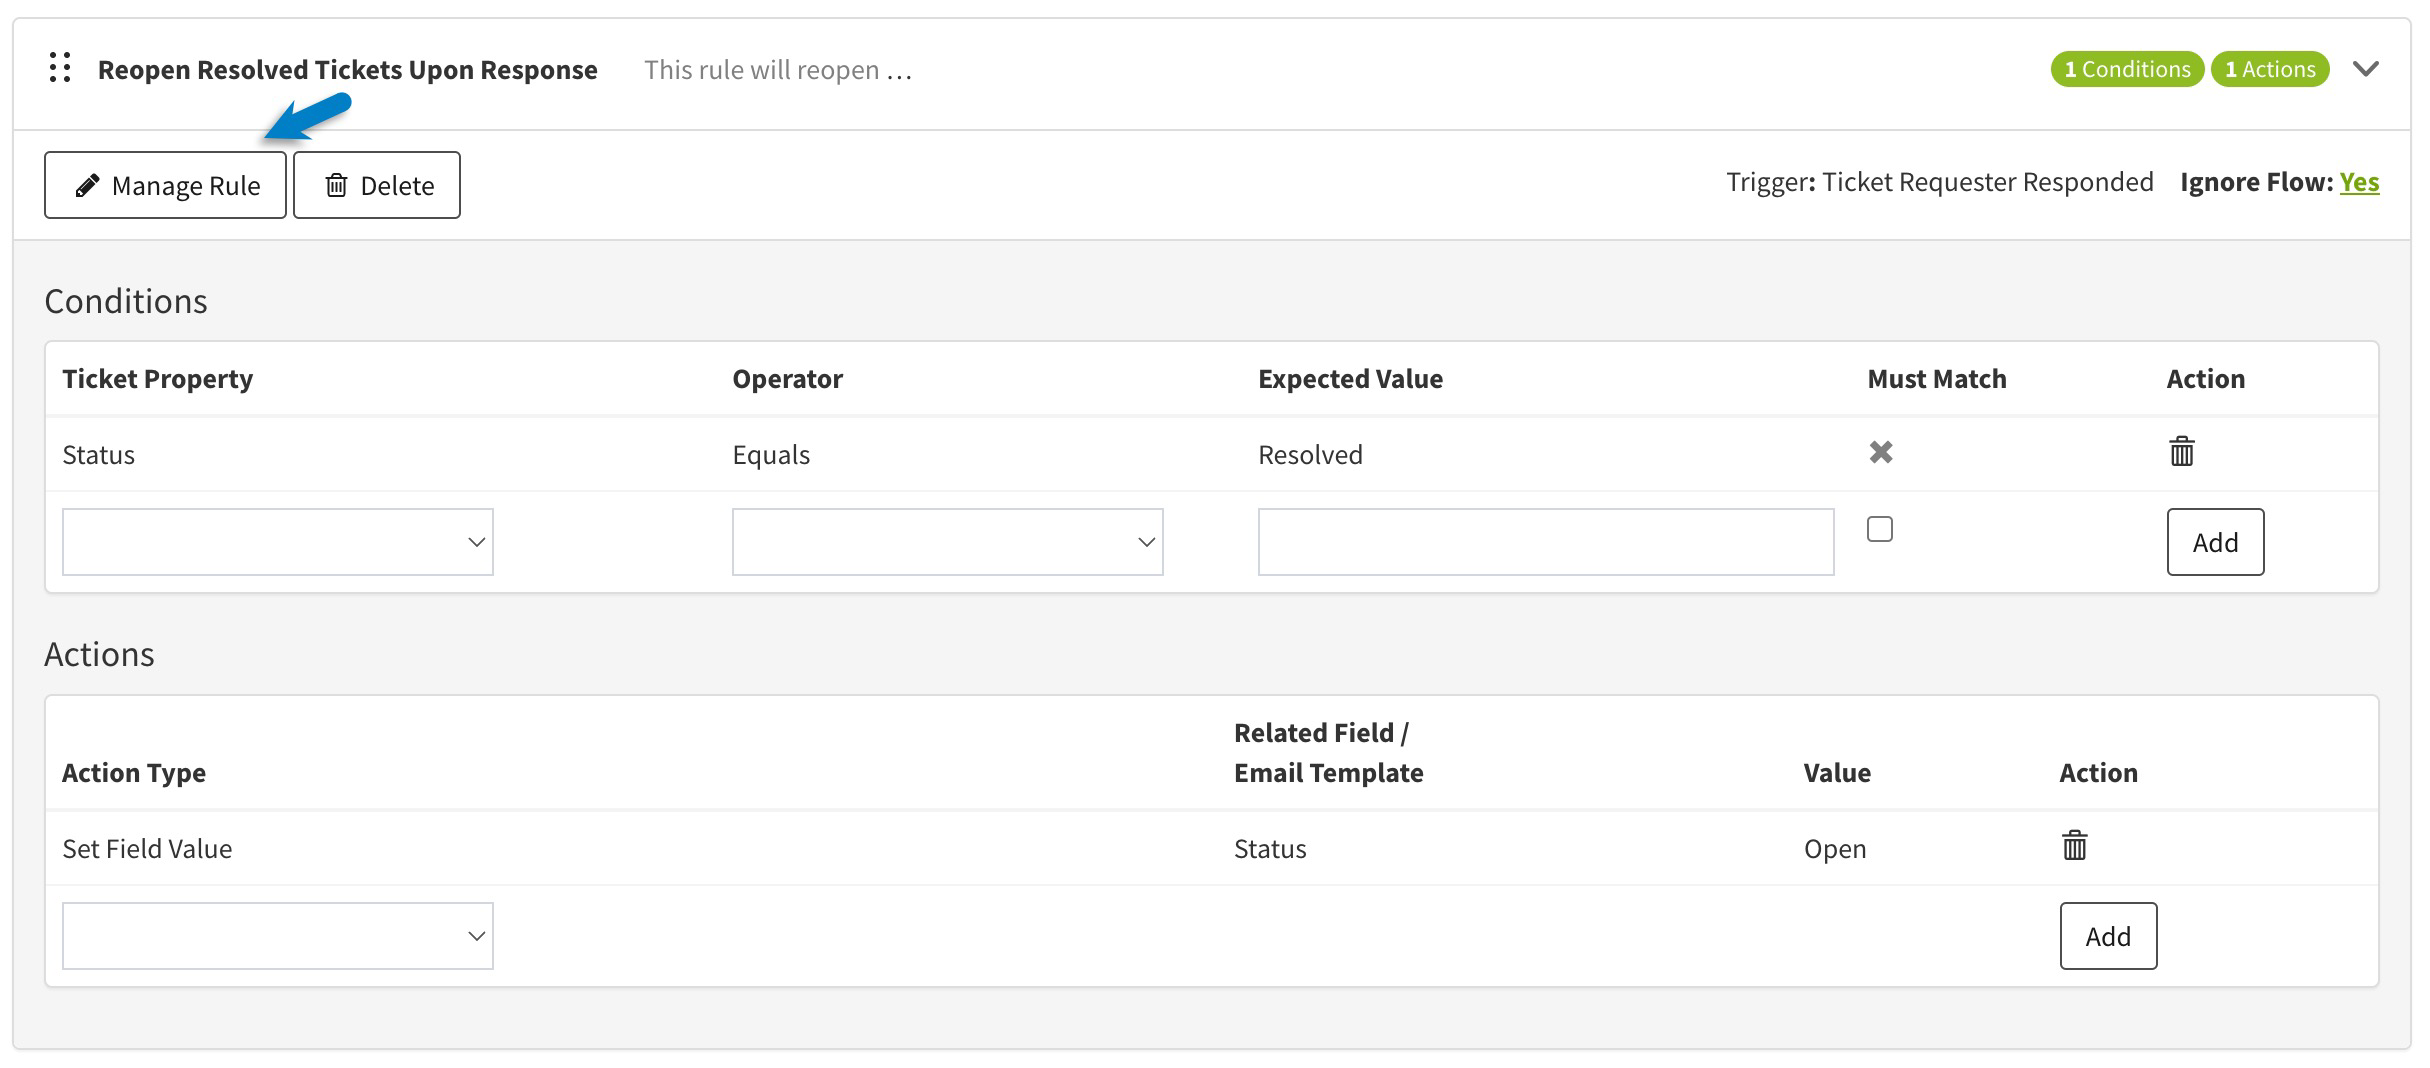This screenshot has height=1068, width=2430.
Task: Tick the Must Match checkbox
Action: pos(1880,529)
